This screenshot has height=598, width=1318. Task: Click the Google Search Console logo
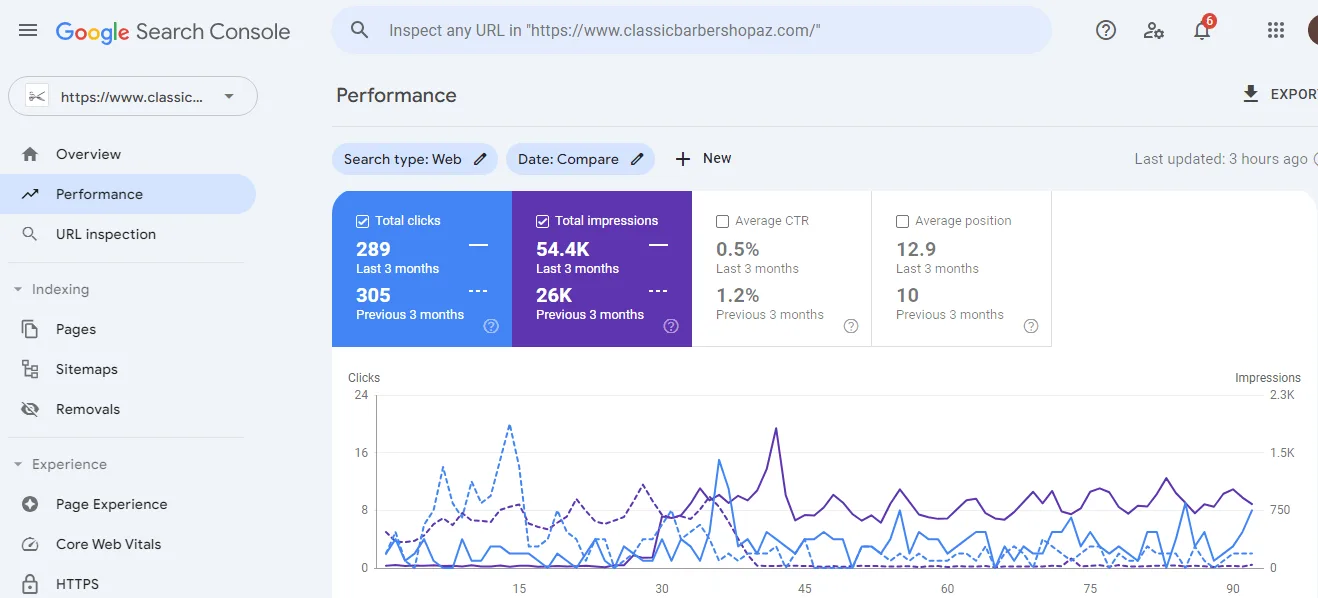[173, 32]
